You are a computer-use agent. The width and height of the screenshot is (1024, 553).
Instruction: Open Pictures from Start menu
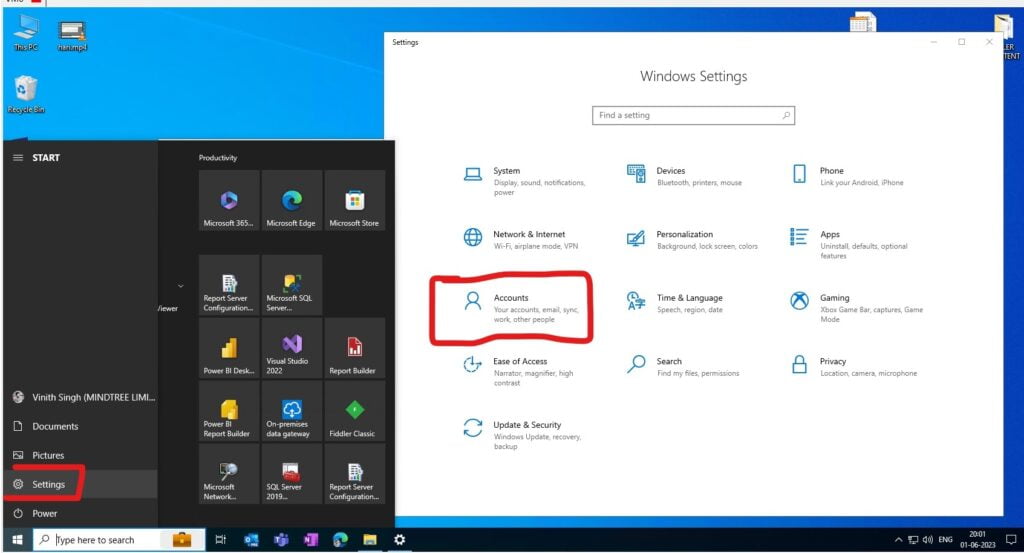[80, 455]
